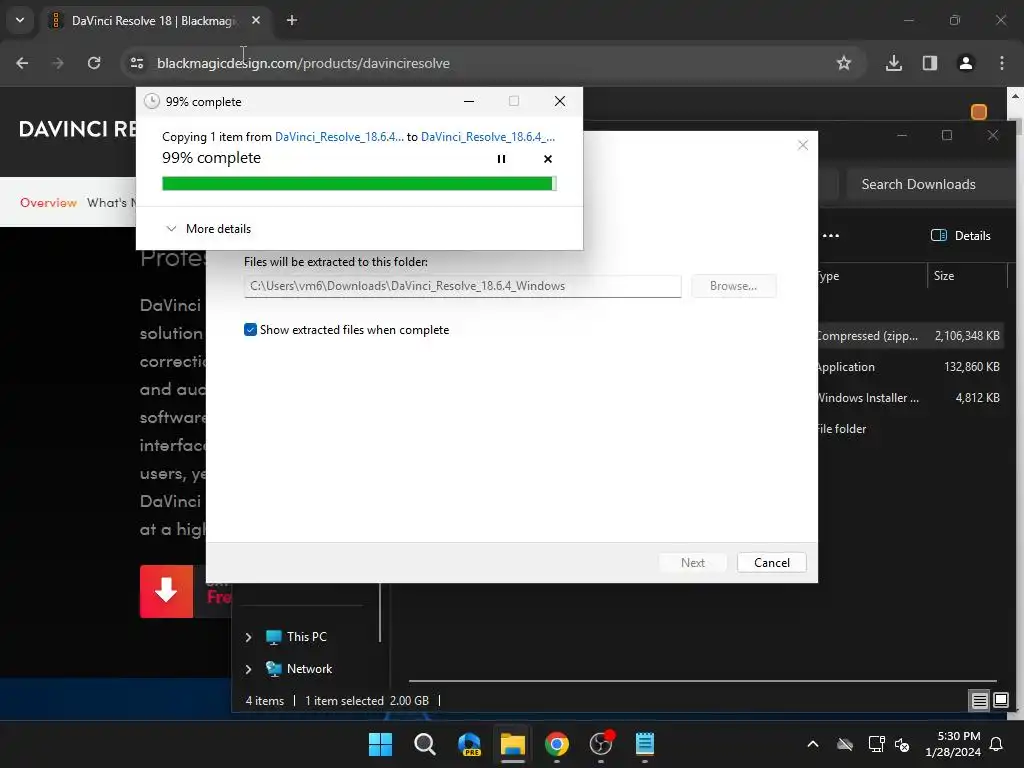The image size is (1024, 768).
Task: Go back in Chrome
Action: point(22,63)
